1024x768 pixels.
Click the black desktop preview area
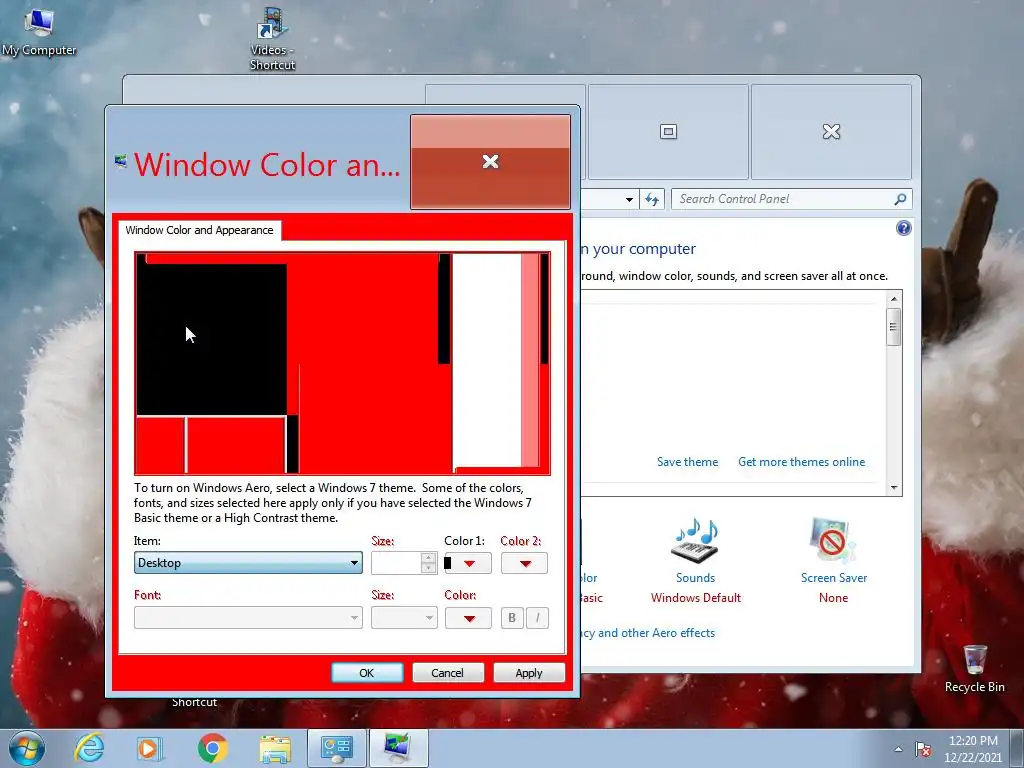click(x=212, y=339)
